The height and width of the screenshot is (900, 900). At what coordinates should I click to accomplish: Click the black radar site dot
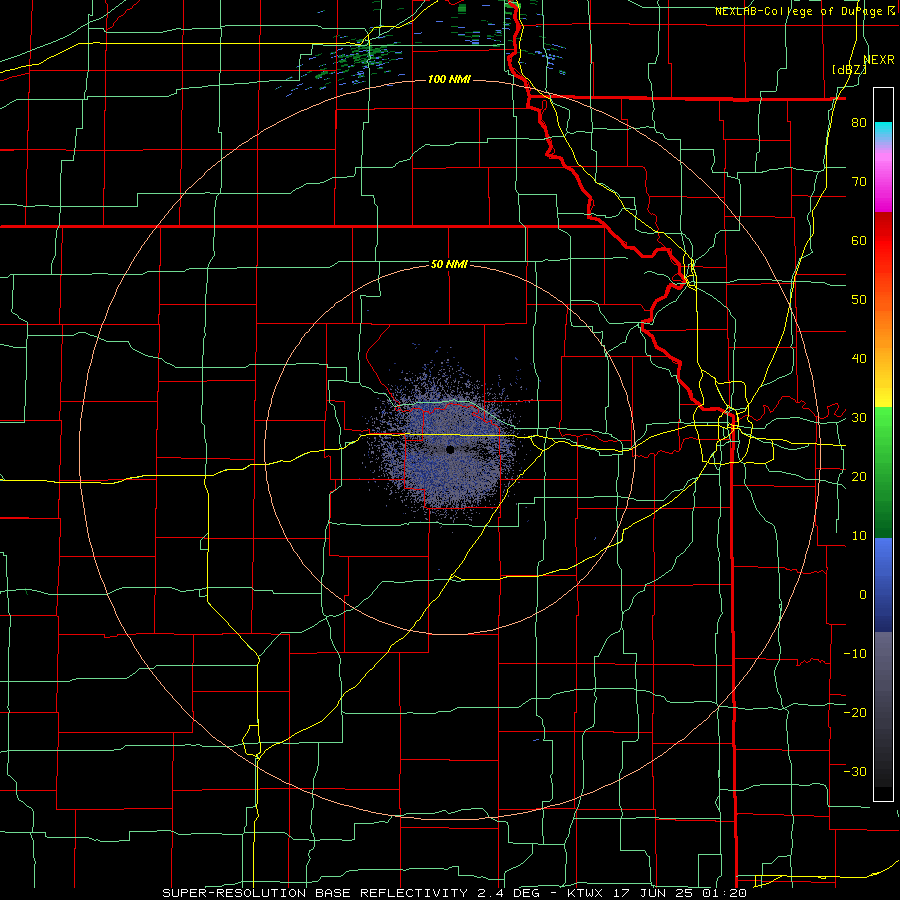click(x=450, y=449)
